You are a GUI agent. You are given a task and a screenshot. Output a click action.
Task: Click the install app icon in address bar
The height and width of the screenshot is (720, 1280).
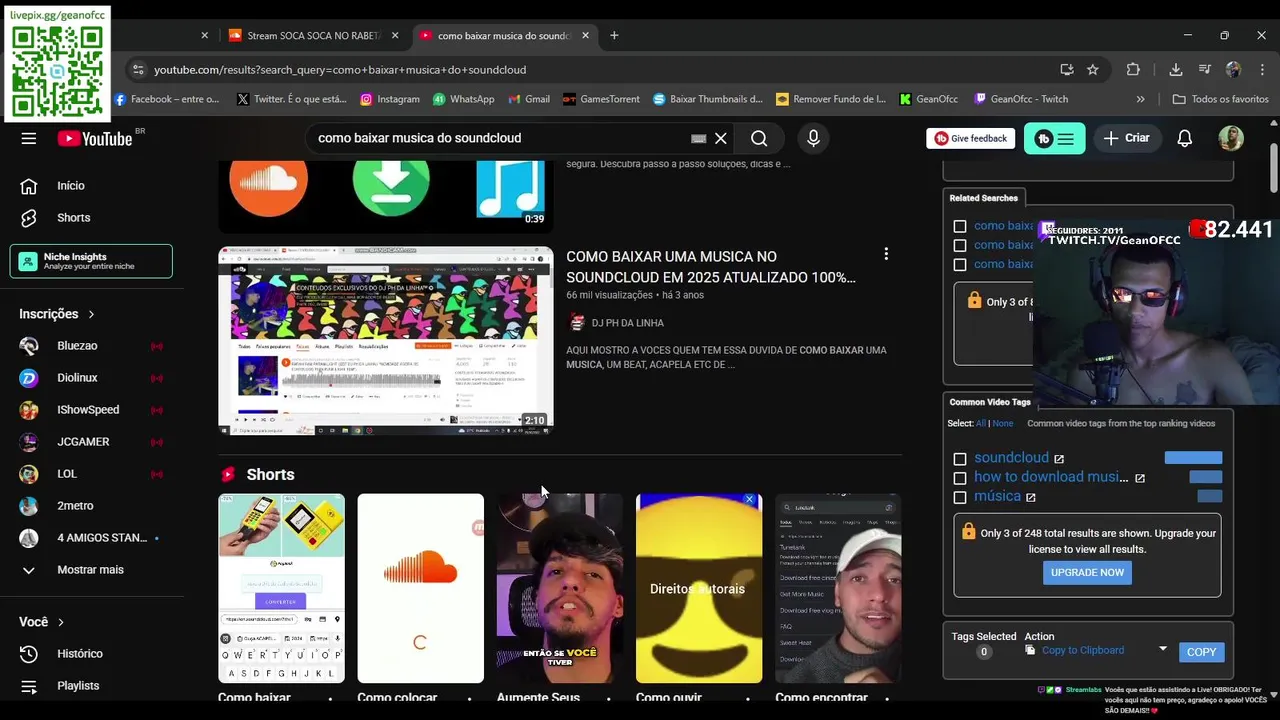tap(1067, 69)
